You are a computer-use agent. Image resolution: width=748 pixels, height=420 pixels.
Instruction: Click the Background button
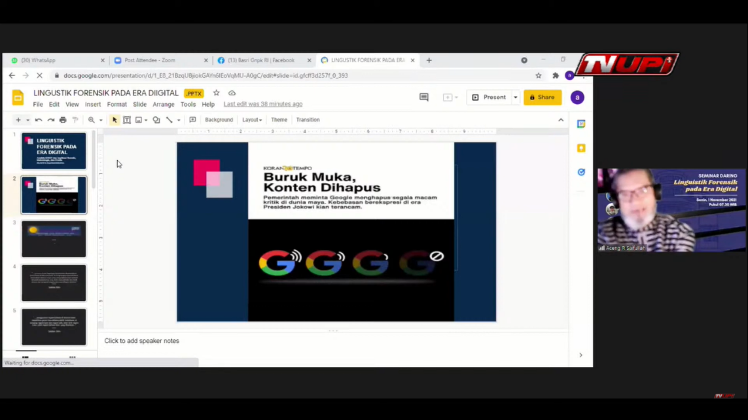[219, 120]
